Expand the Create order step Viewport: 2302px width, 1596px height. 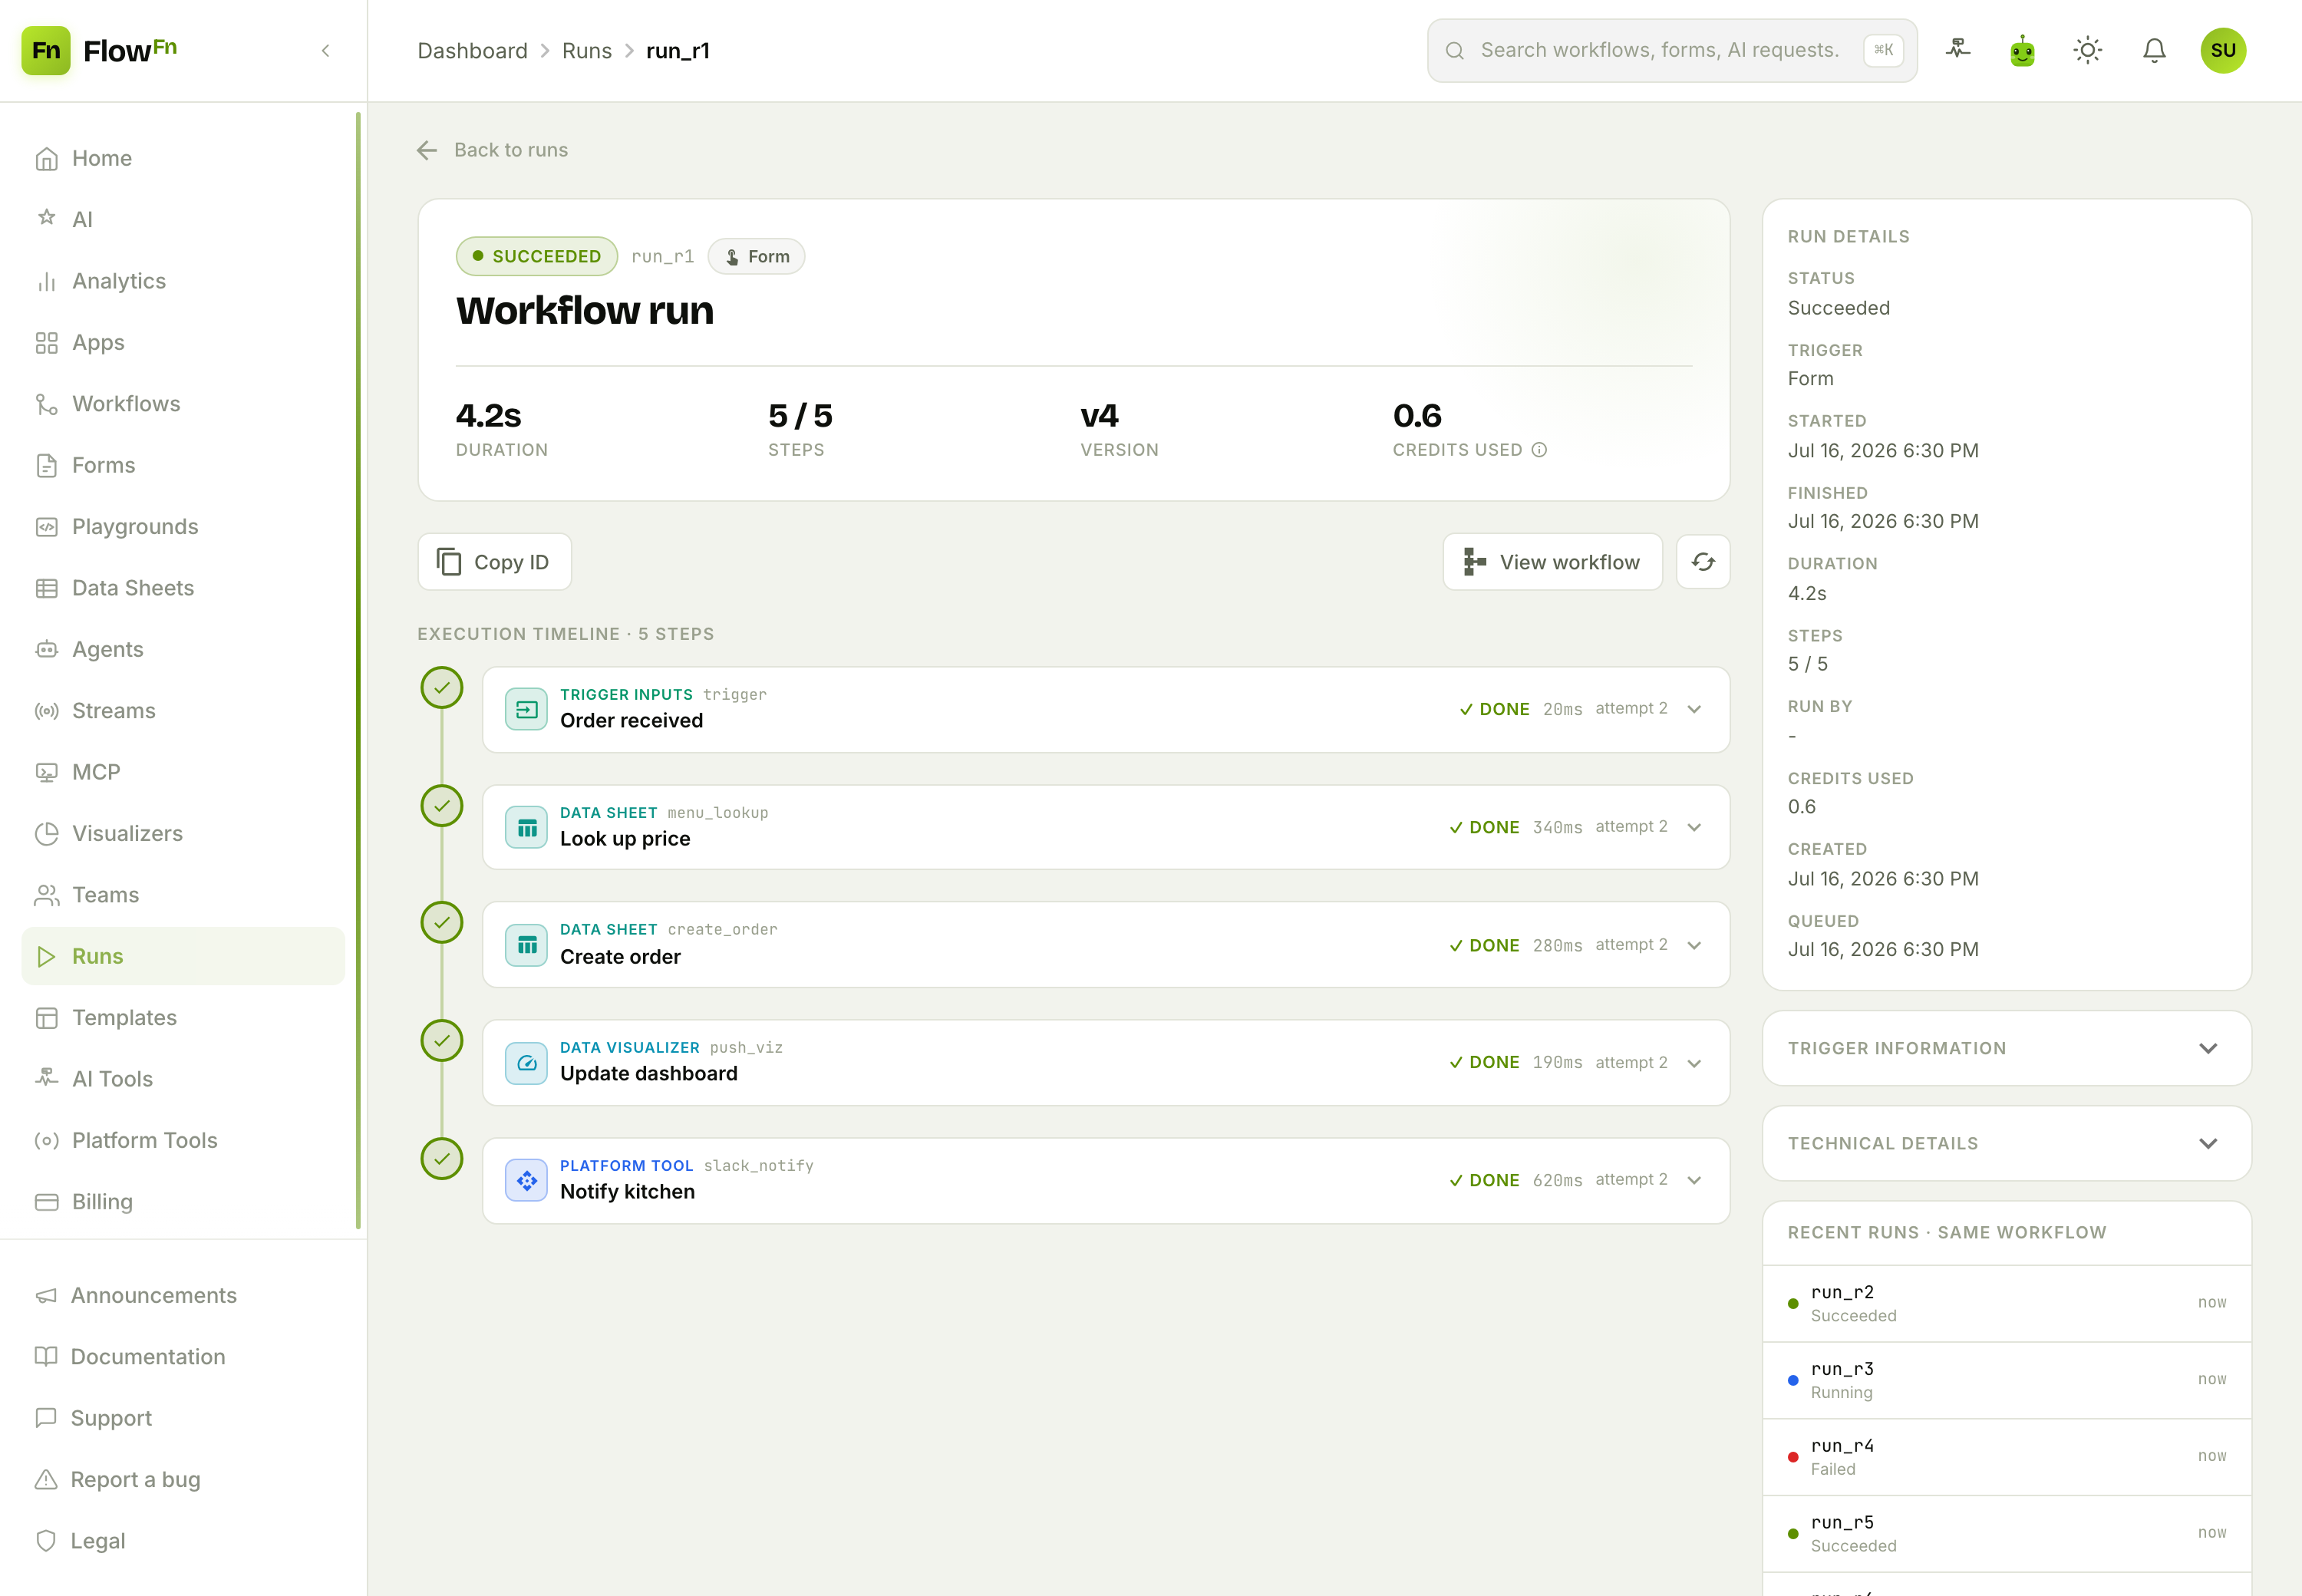tap(1694, 945)
